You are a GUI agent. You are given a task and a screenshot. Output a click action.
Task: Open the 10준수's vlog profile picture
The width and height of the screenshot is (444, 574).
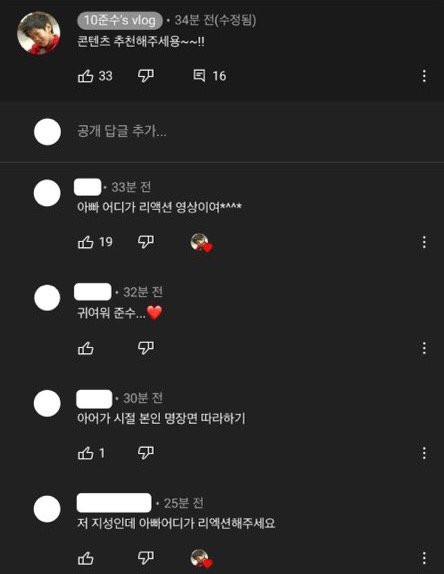point(39,33)
